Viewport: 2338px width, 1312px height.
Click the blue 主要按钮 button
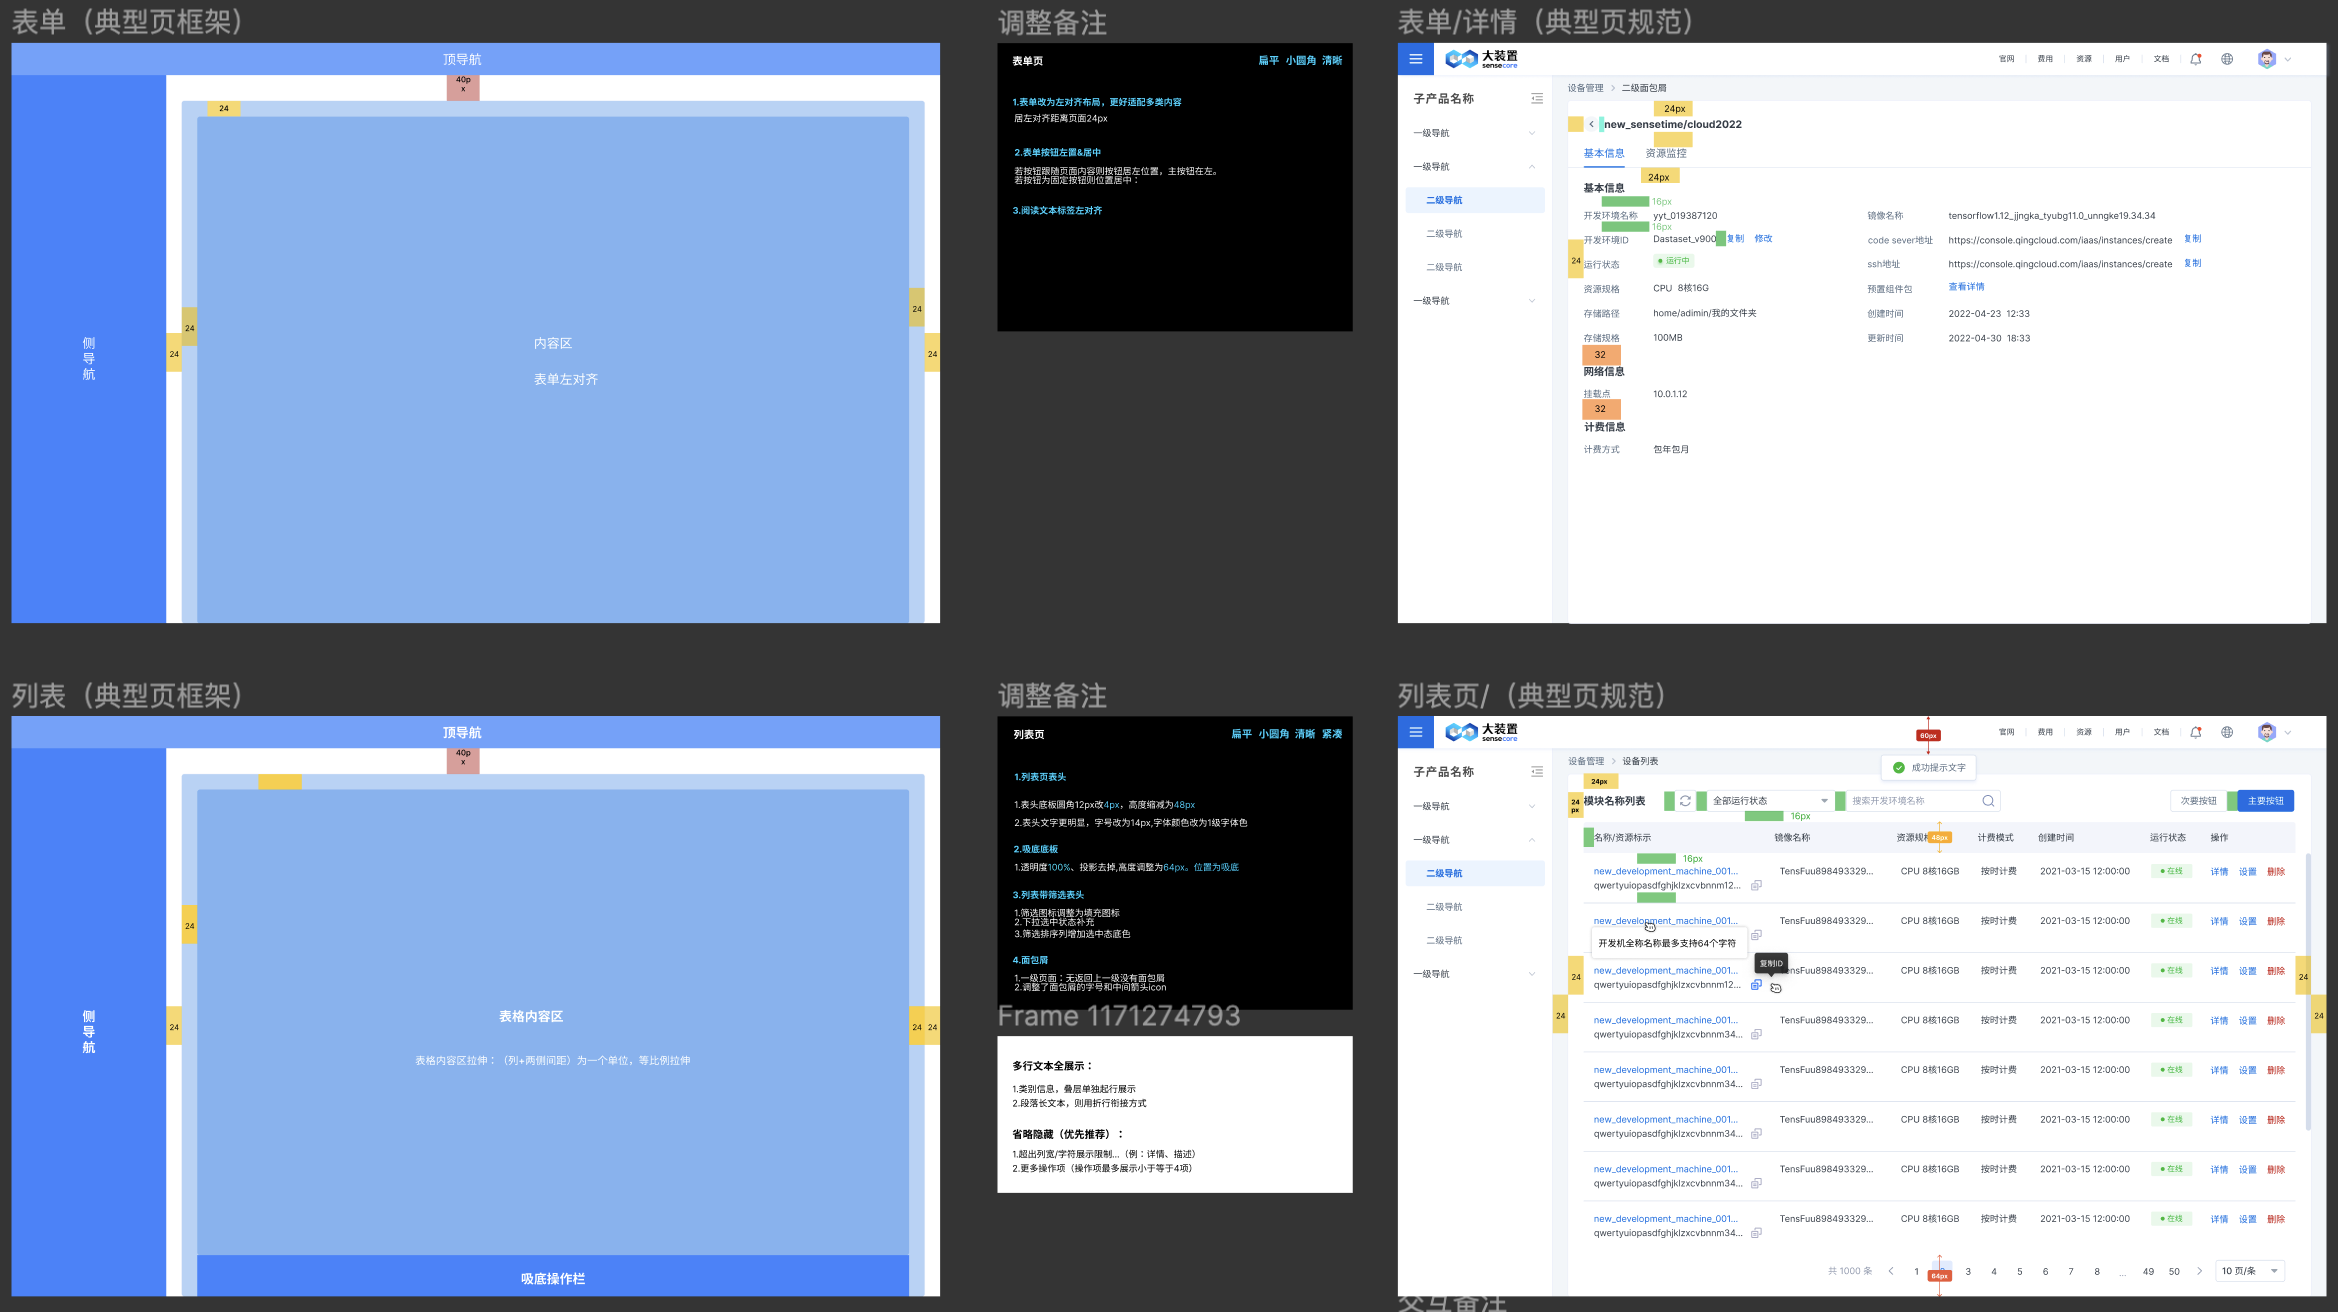[2265, 801]
